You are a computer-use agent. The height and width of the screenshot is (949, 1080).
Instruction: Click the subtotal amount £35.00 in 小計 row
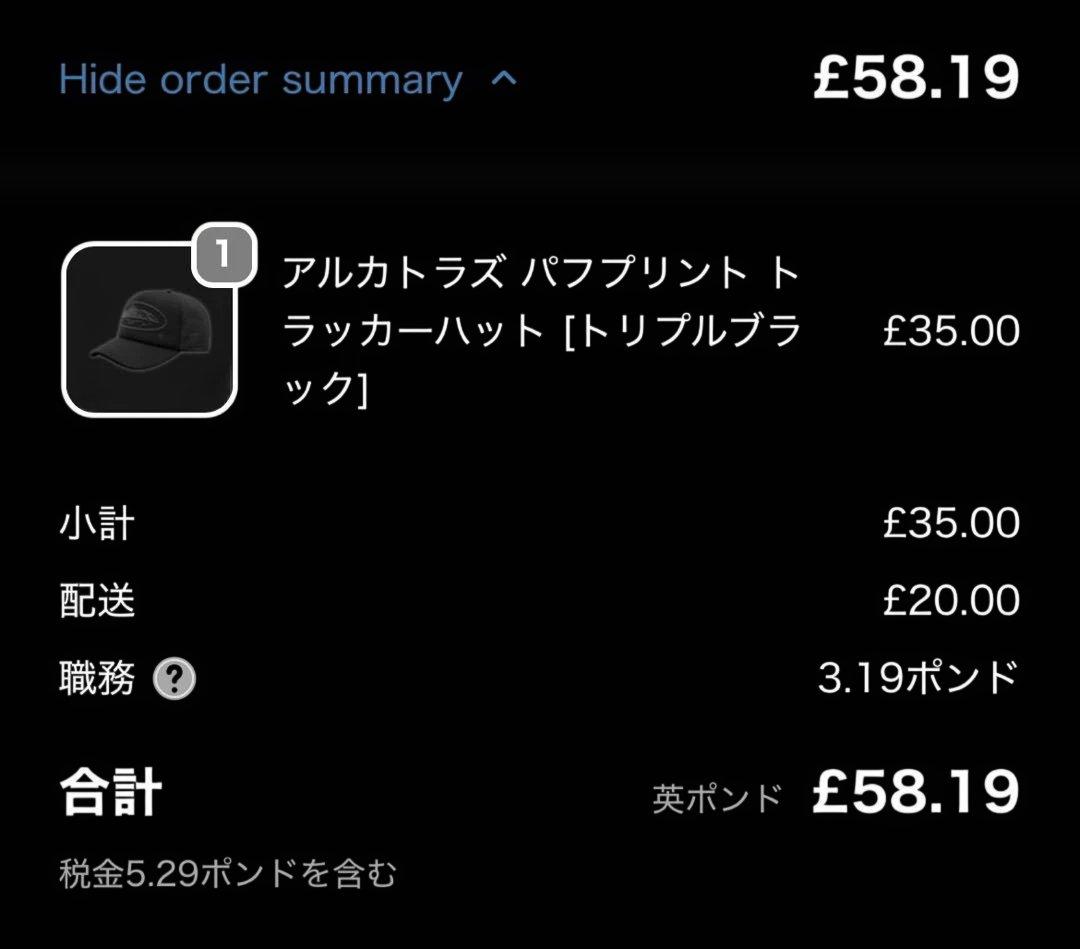pyautogui.click(x=950, y=523)
